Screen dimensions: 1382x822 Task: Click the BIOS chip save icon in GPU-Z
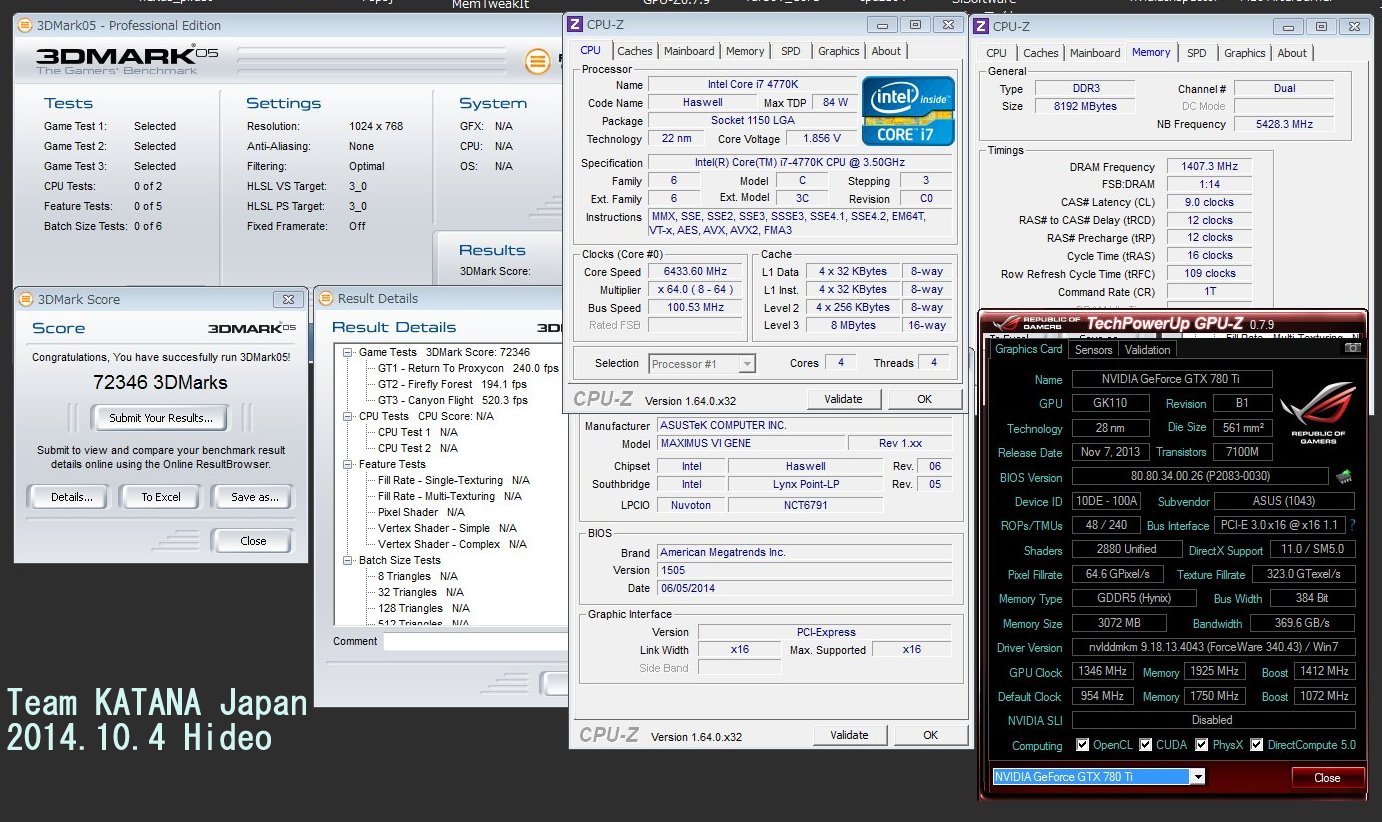(x=1344, y=477)
